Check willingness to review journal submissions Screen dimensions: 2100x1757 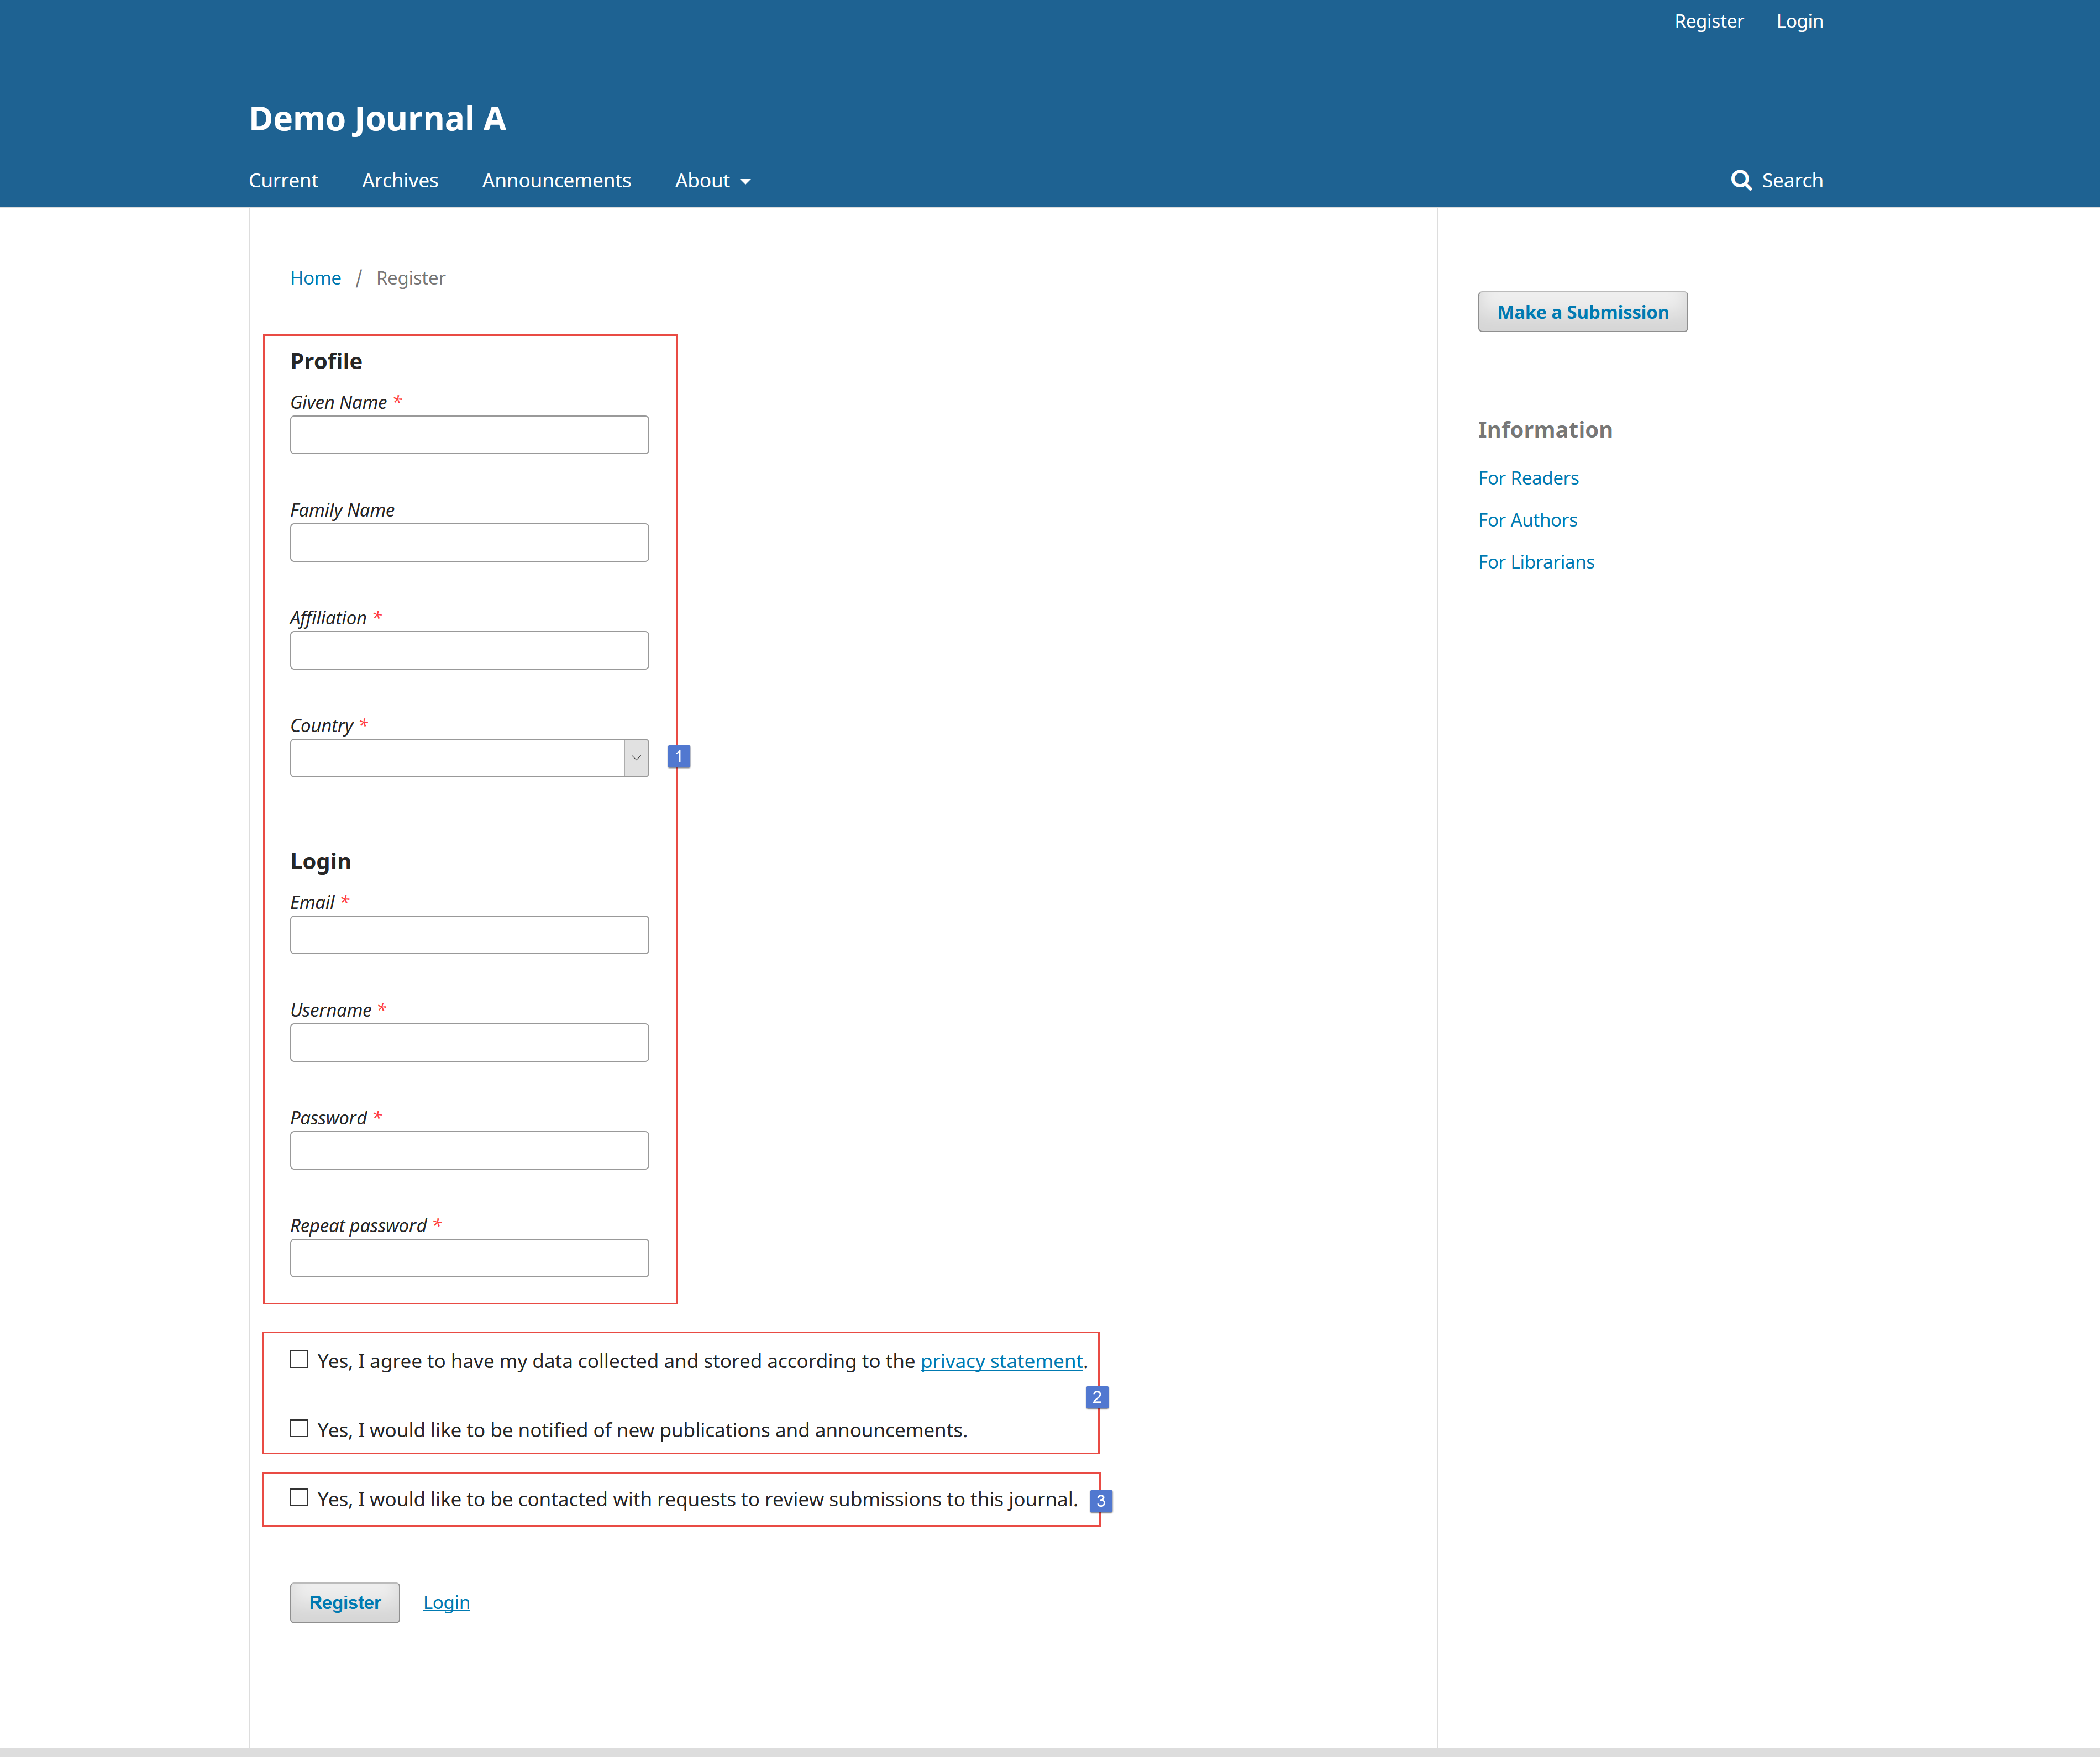click(x=298, y=1497)
